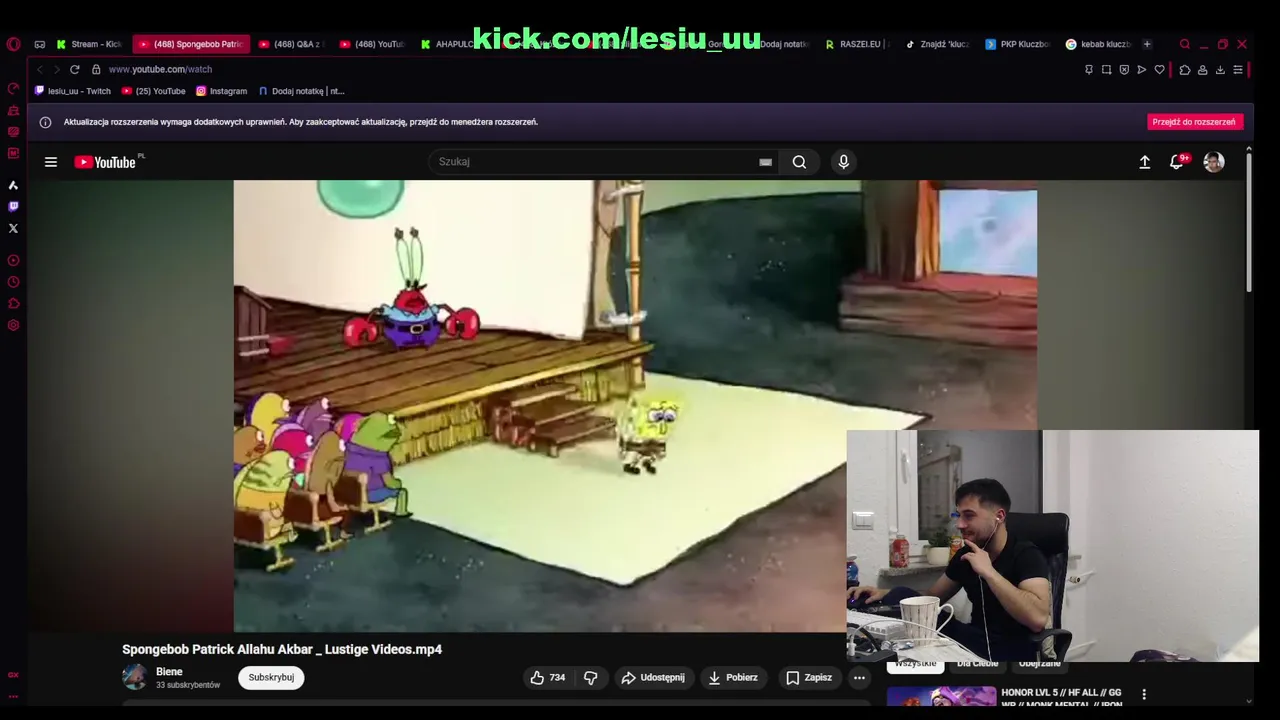
Task: Open the HONOR LVL 5 recommended thumbnail
Action: [x=941, y=696]
